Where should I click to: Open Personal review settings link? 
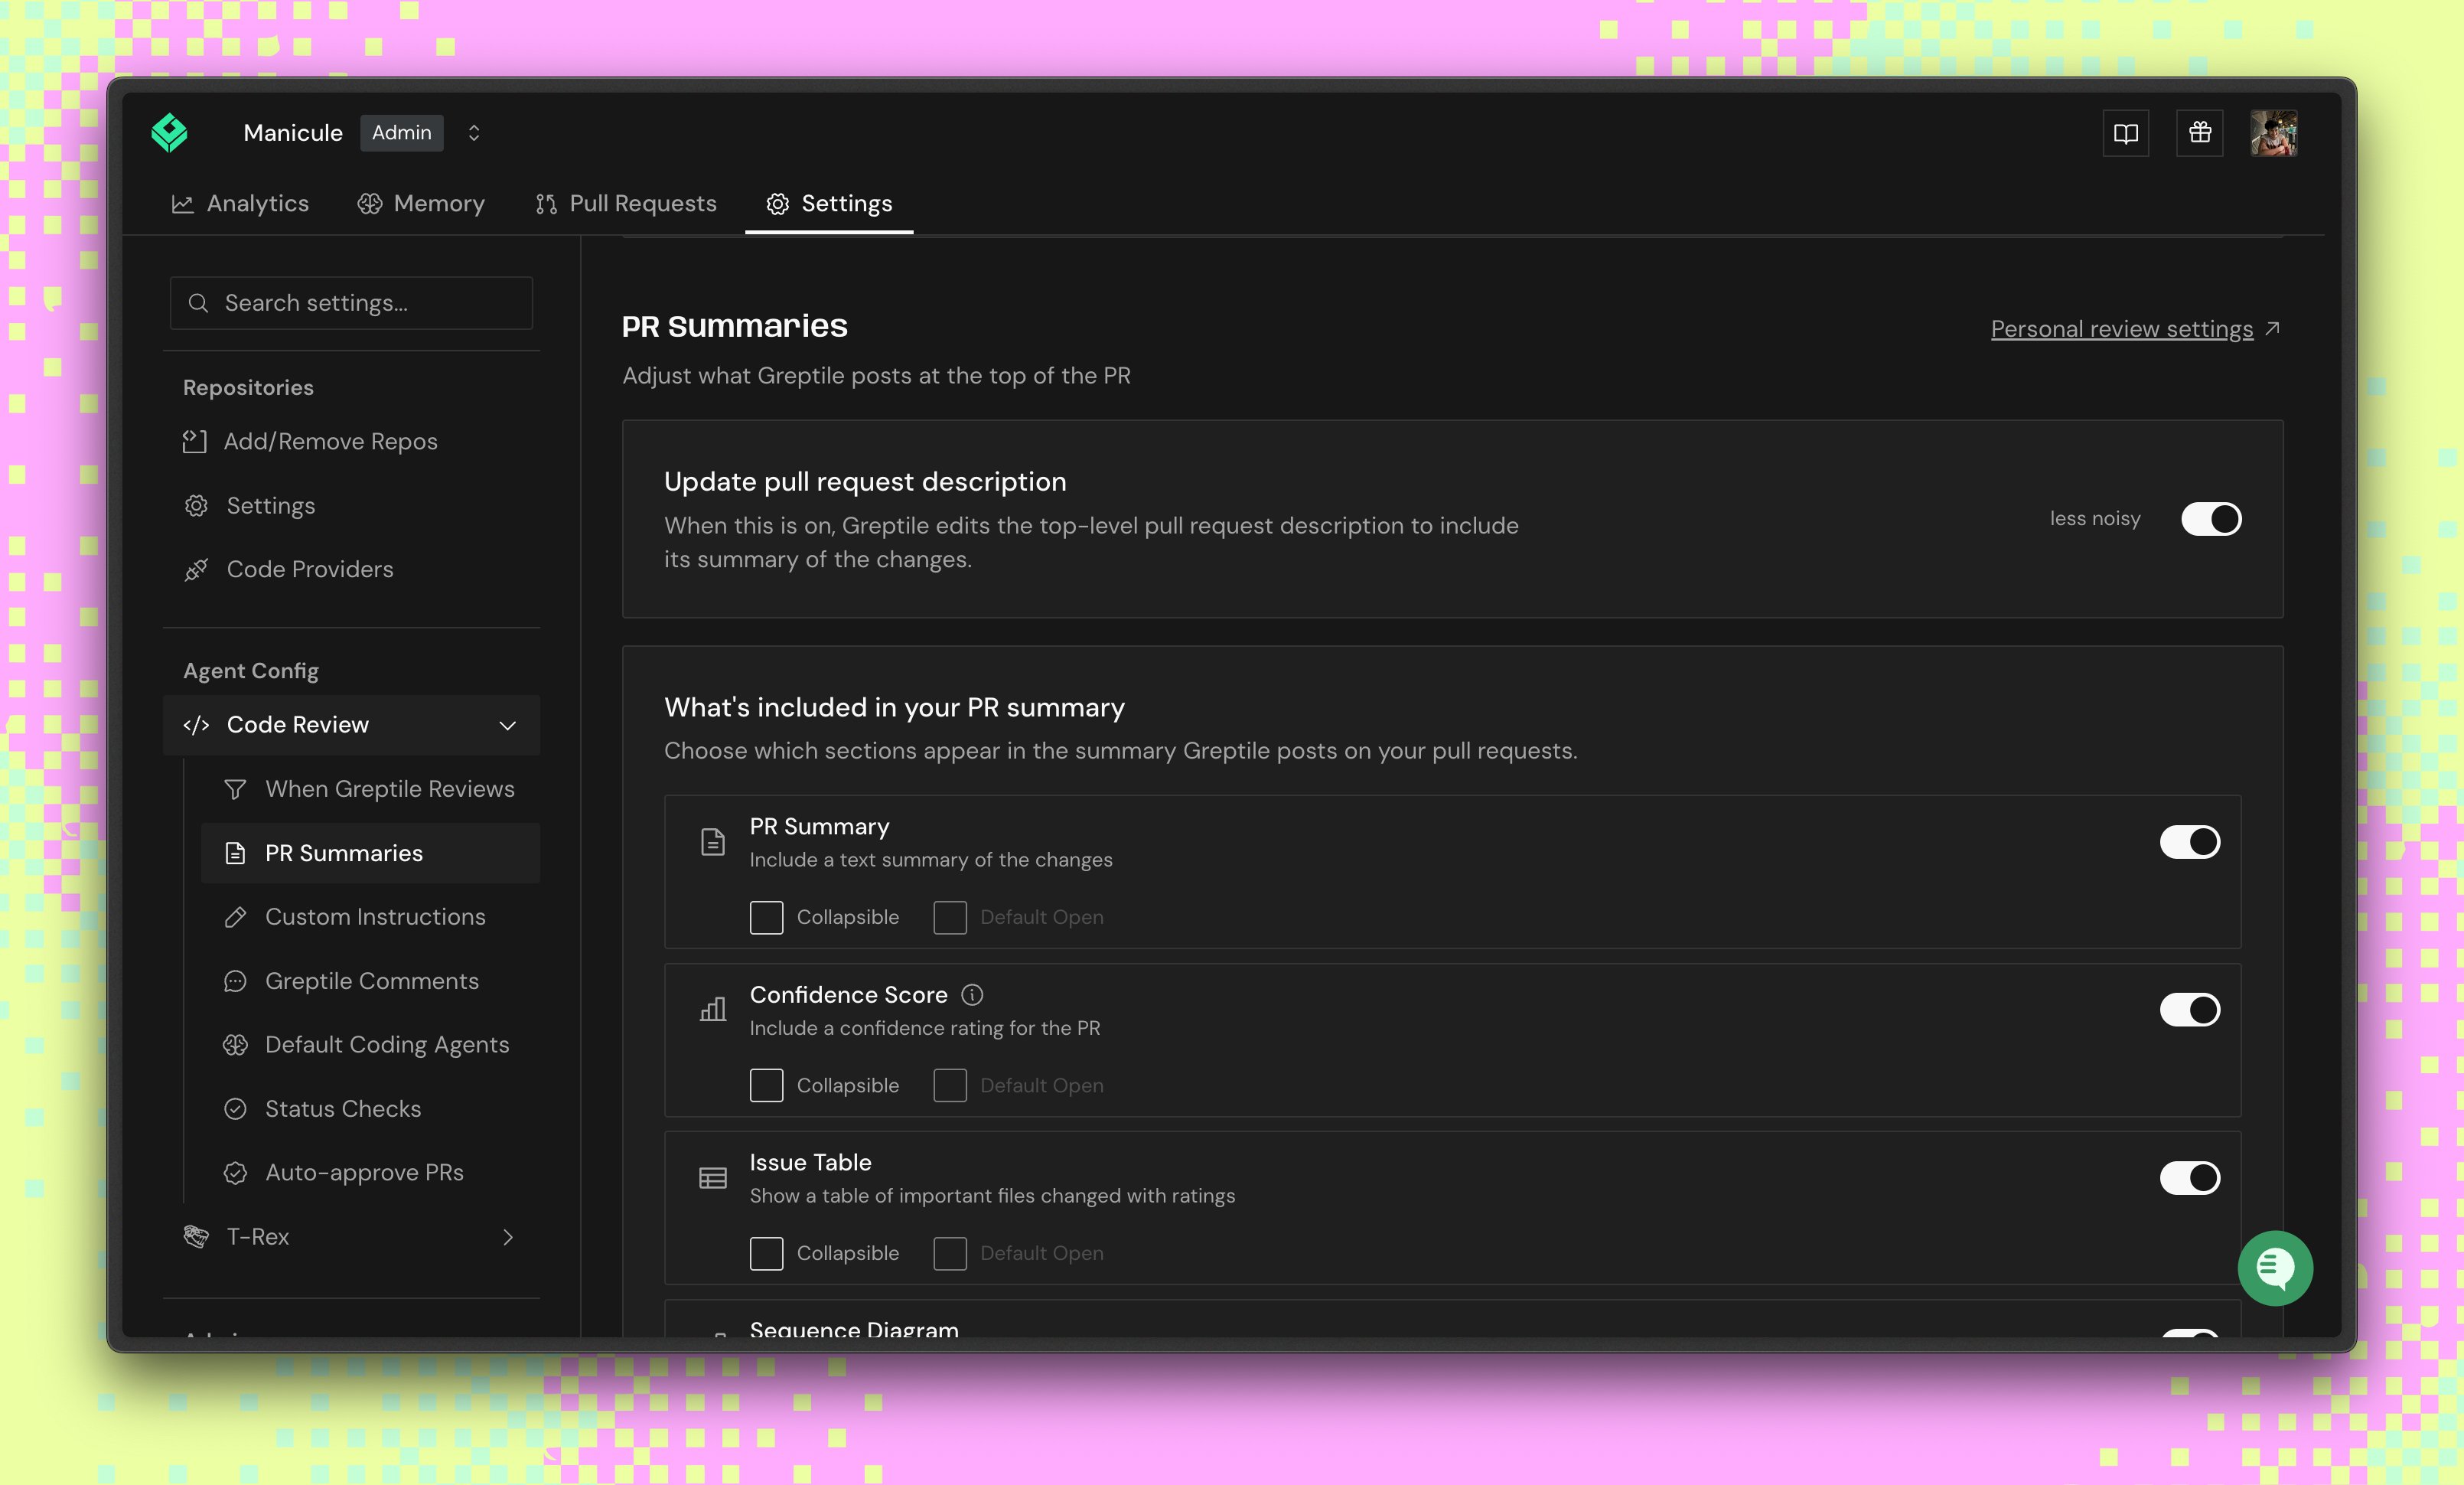[x=2122, y=329]
